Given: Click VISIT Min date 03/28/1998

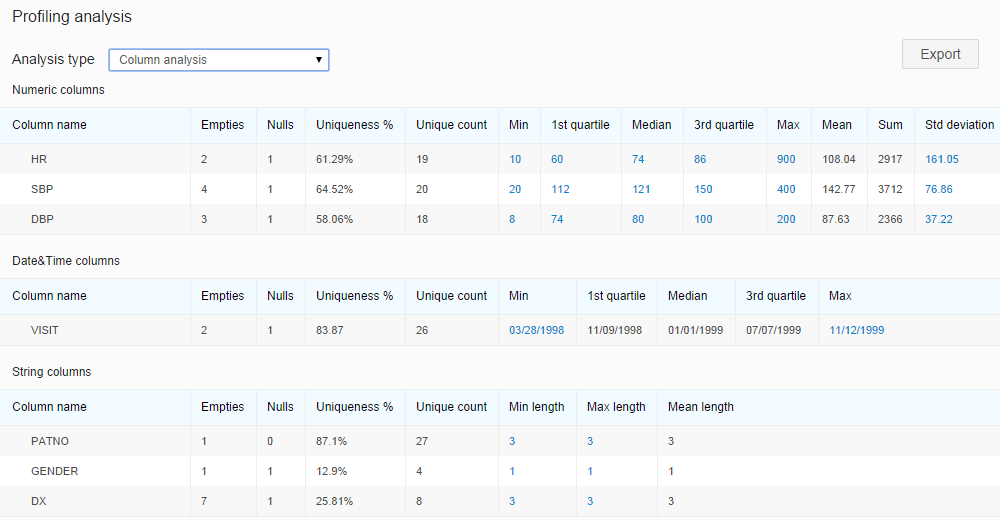Looking at the screenshot, I should 536,330.
